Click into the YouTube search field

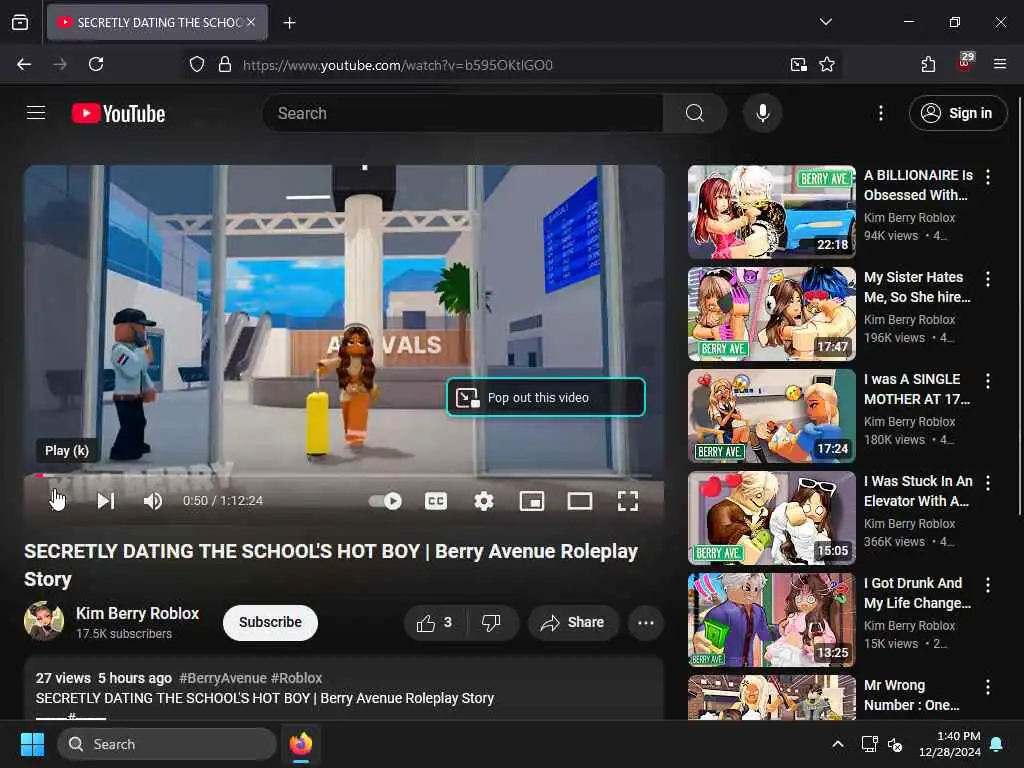tap(464, 113)
